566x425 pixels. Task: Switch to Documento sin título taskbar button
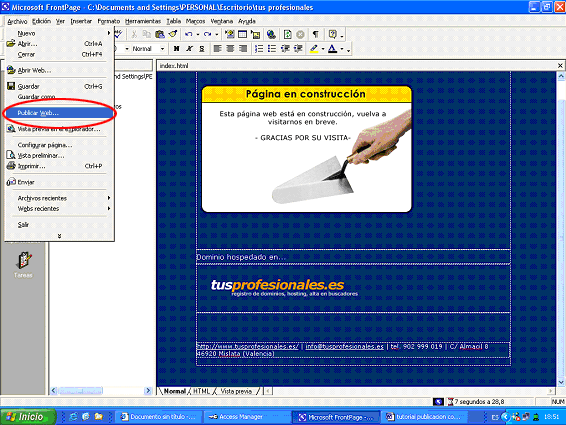point(159,417)
